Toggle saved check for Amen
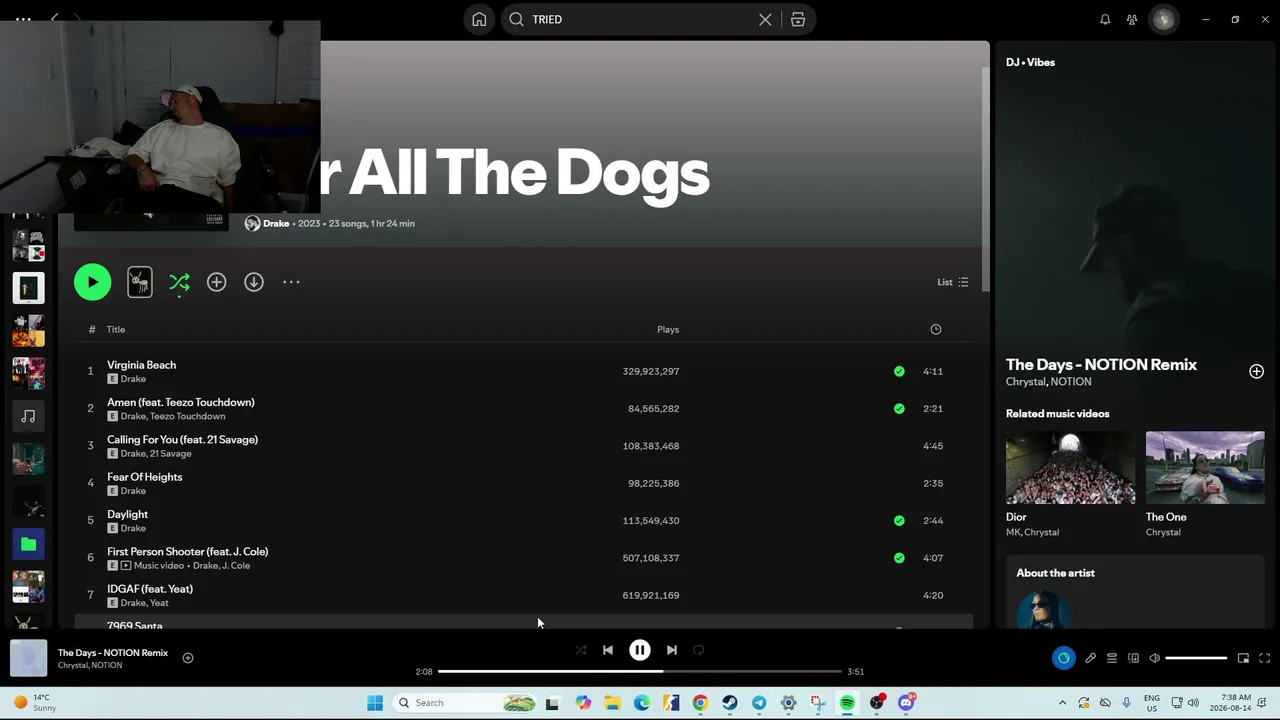Image resolution: width=1280 pixels, height=720 pixels. [899, 408]
